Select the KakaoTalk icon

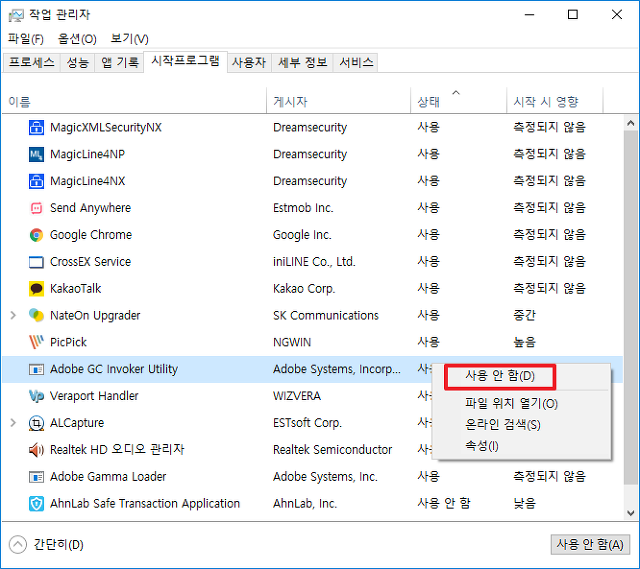[x=36, y=289]
